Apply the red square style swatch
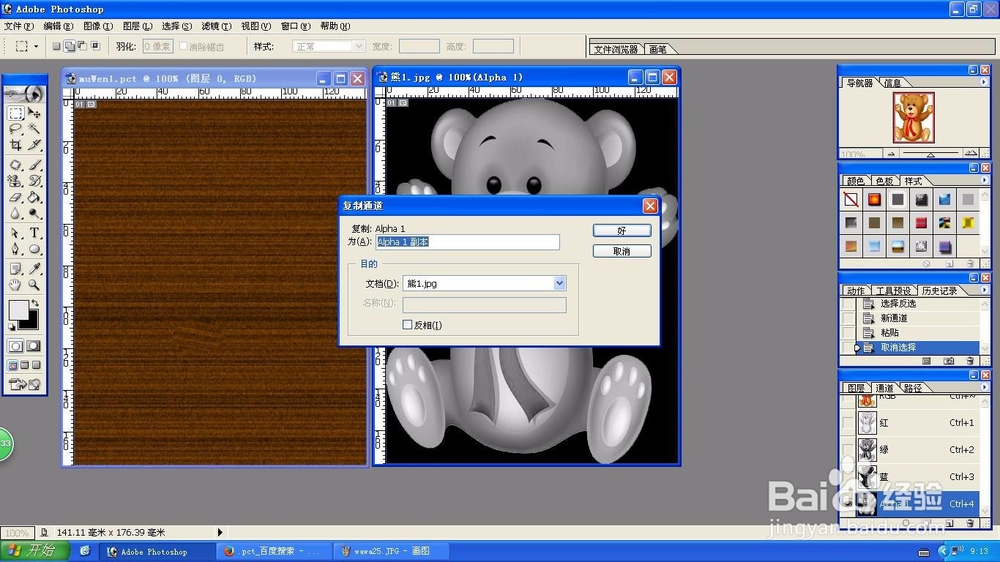1000x562 pixels. (921, 223)
